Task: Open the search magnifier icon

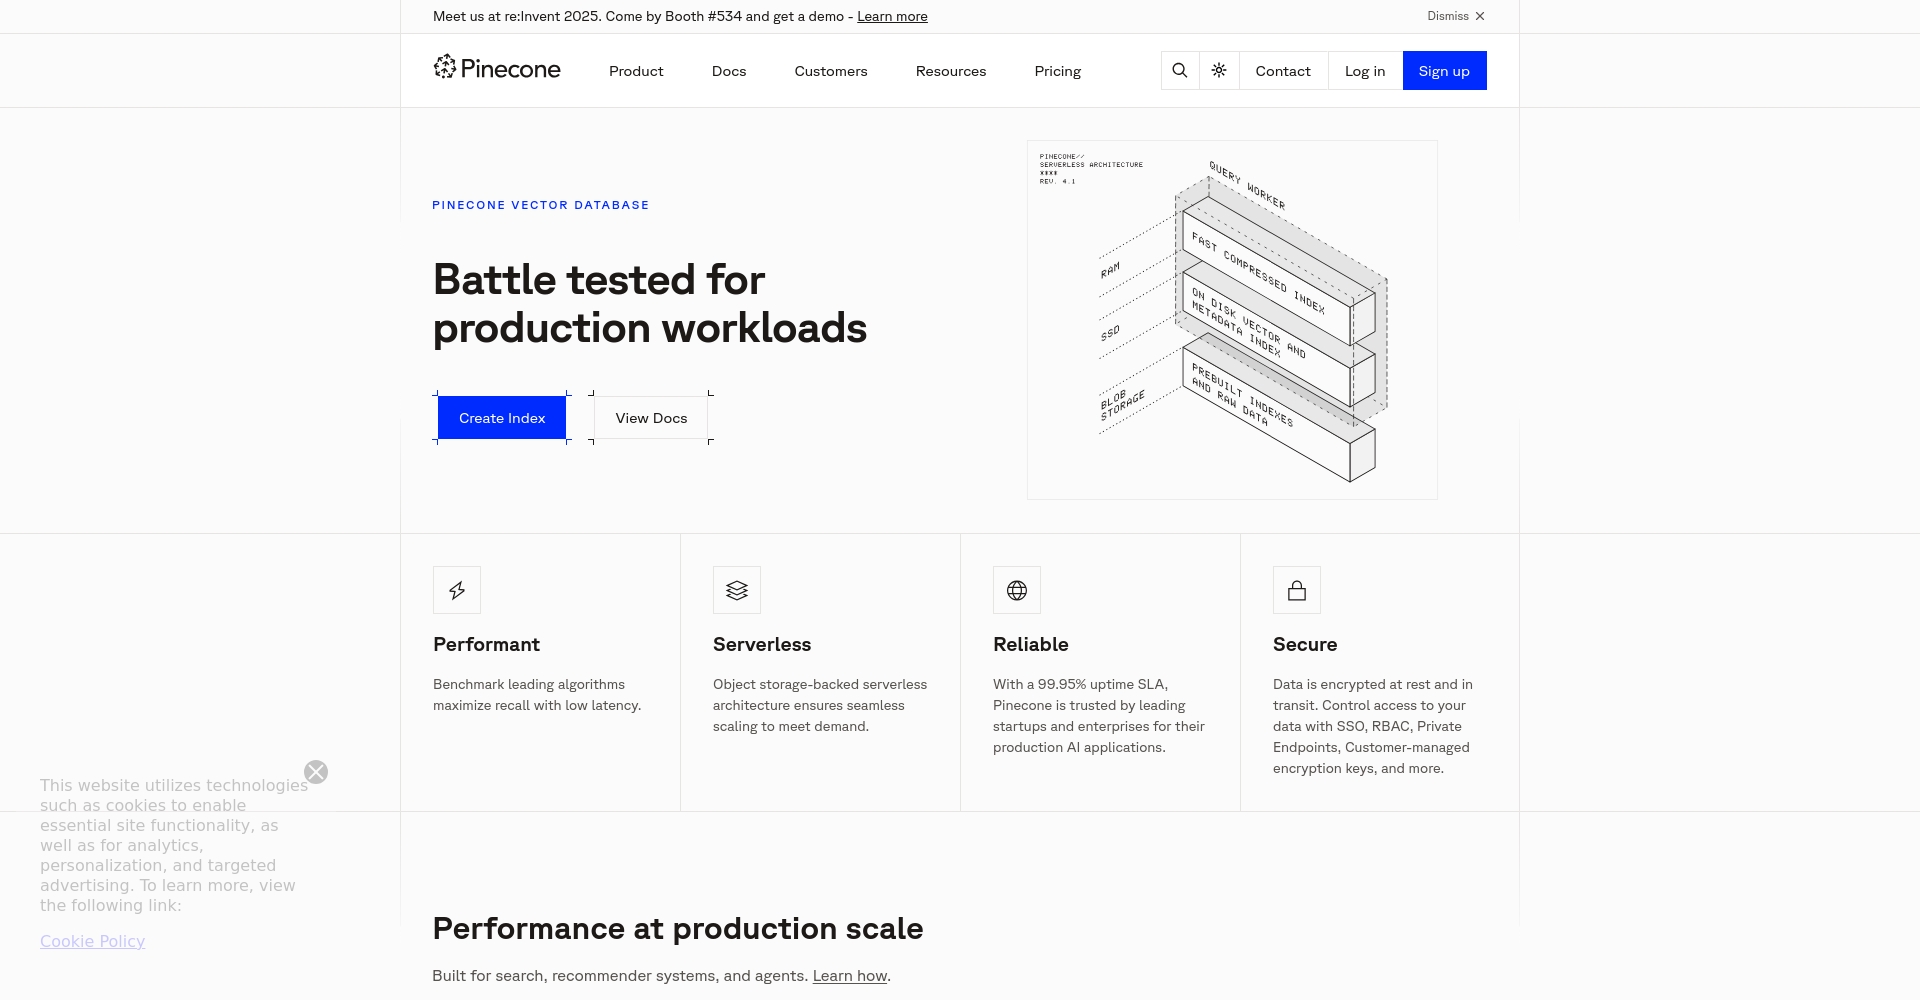Action: click(x=1180, y=71)
